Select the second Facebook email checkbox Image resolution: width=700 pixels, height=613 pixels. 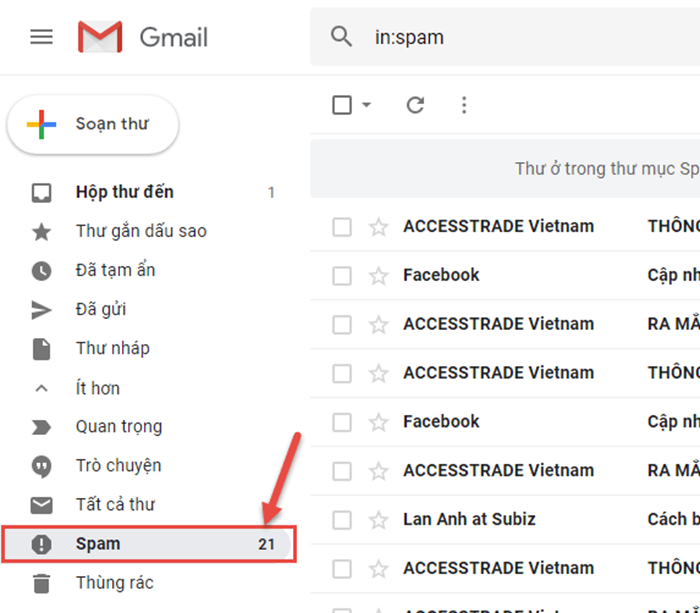point(342,422)
